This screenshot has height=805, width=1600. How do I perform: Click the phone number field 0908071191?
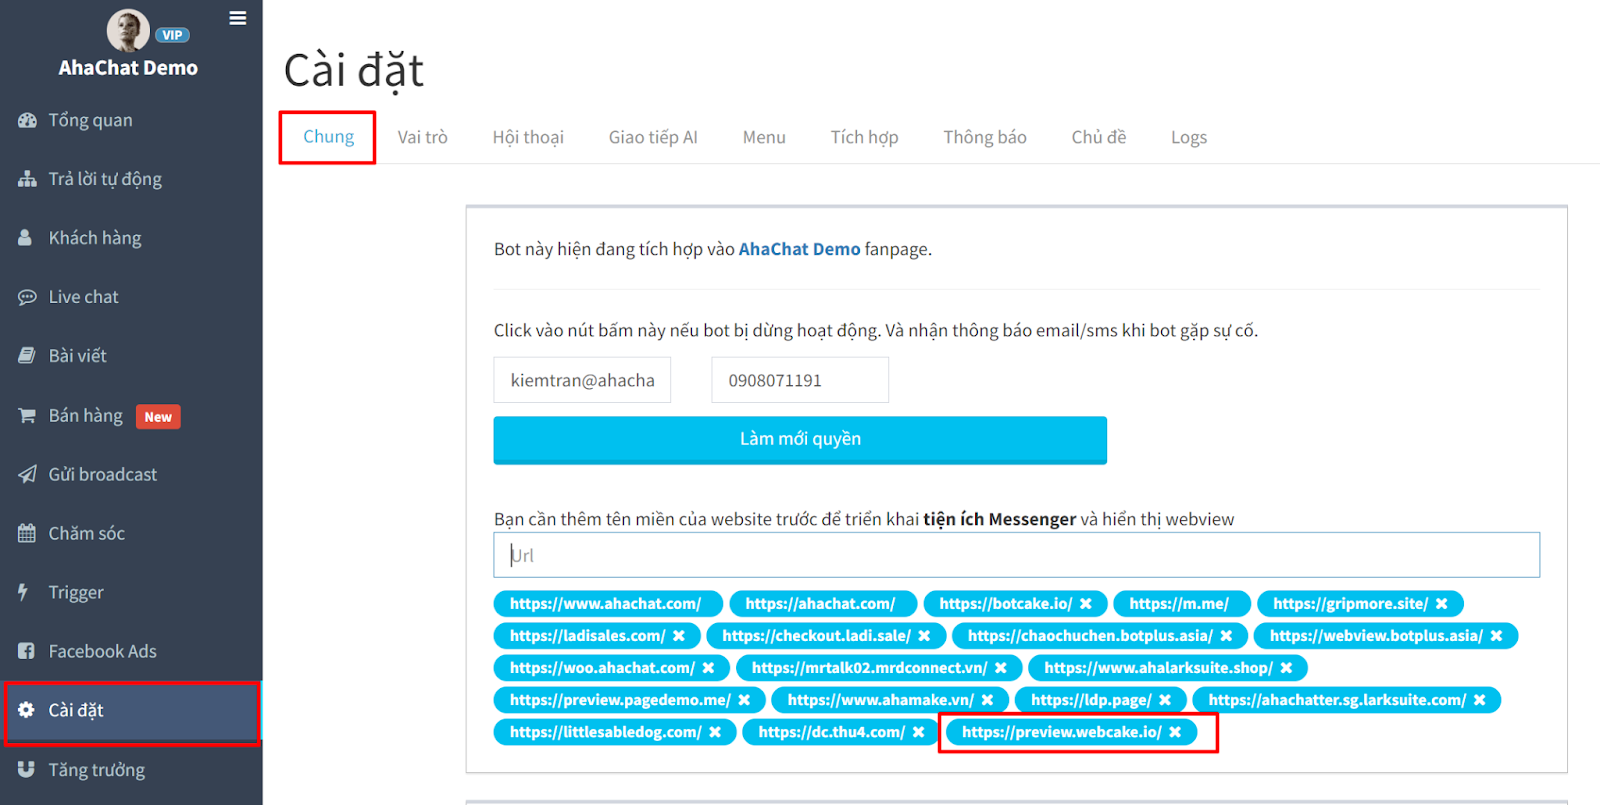pos(800,380)
